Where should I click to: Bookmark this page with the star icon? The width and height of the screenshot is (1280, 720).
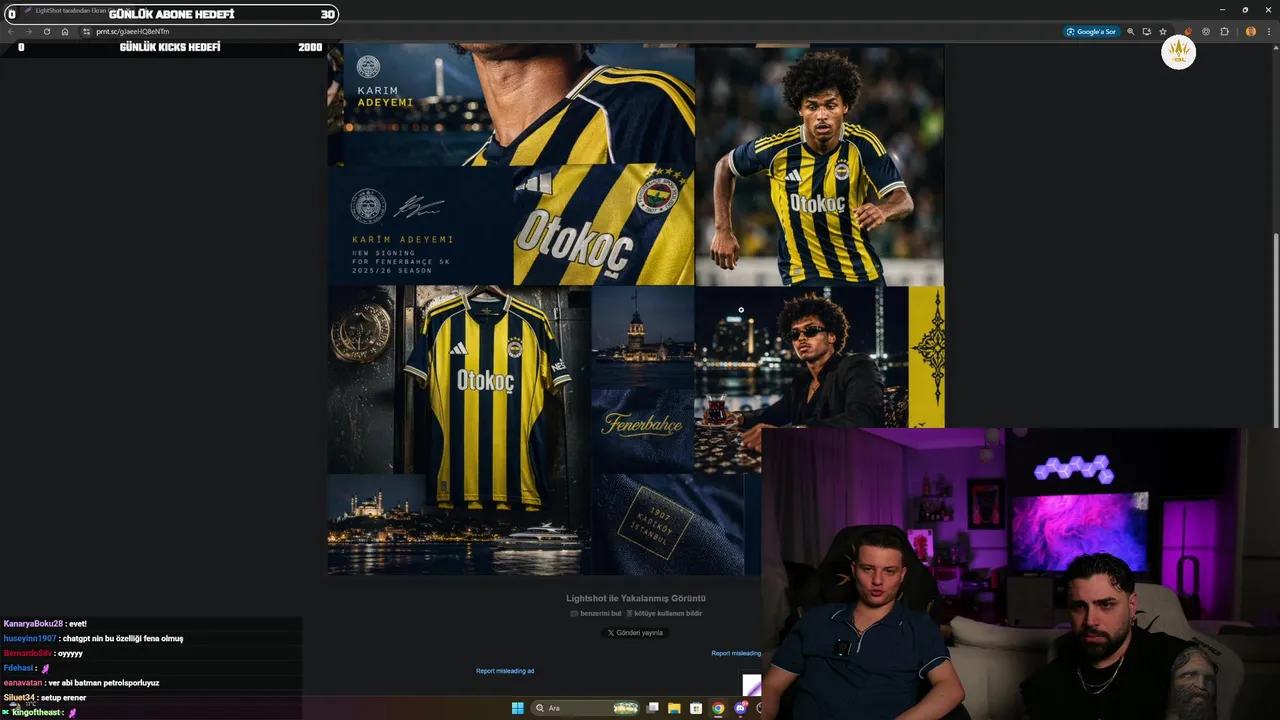1163,32
